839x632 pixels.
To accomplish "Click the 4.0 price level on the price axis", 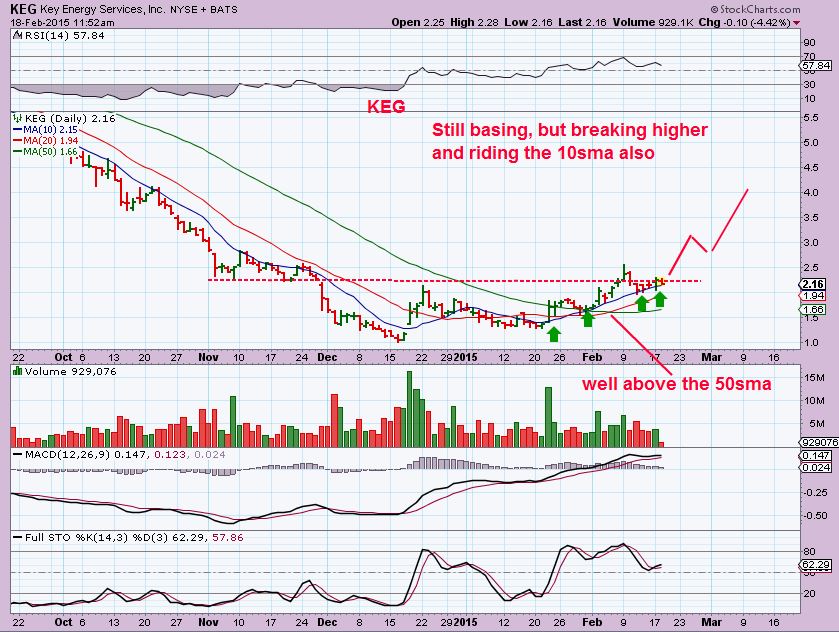I will coord(811,193).
